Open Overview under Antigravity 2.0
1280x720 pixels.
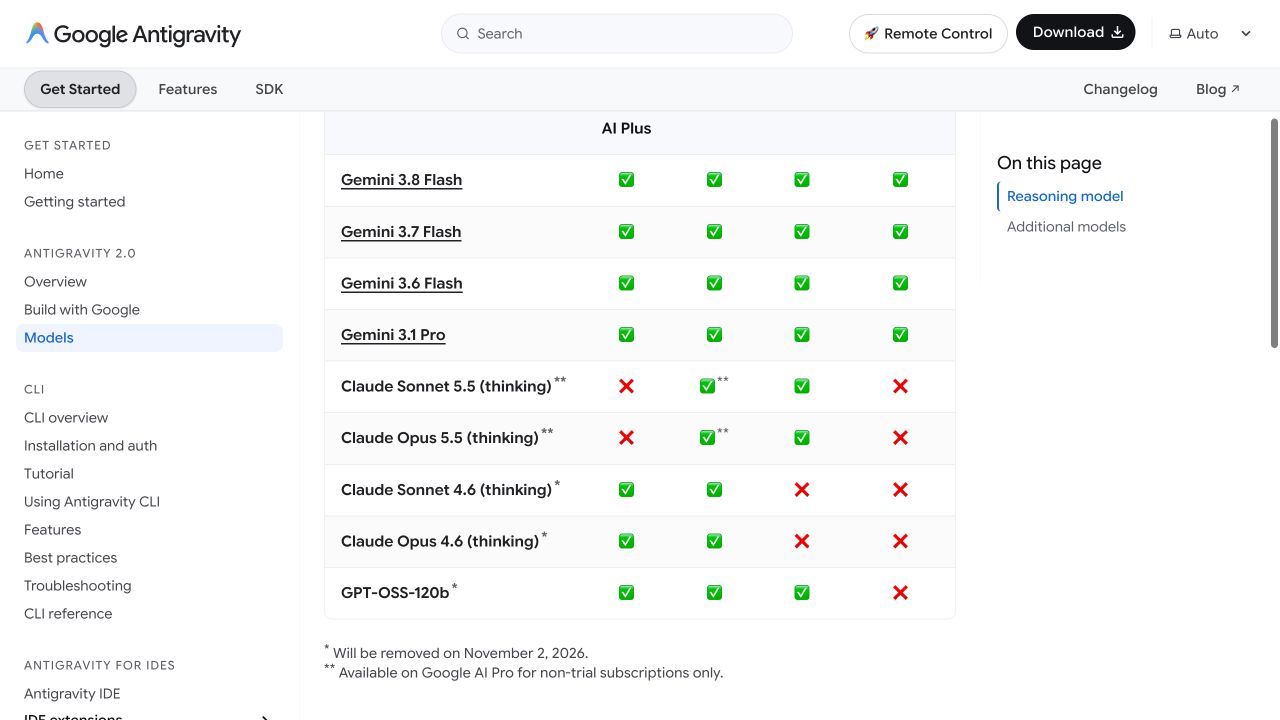tap(56, 282)
